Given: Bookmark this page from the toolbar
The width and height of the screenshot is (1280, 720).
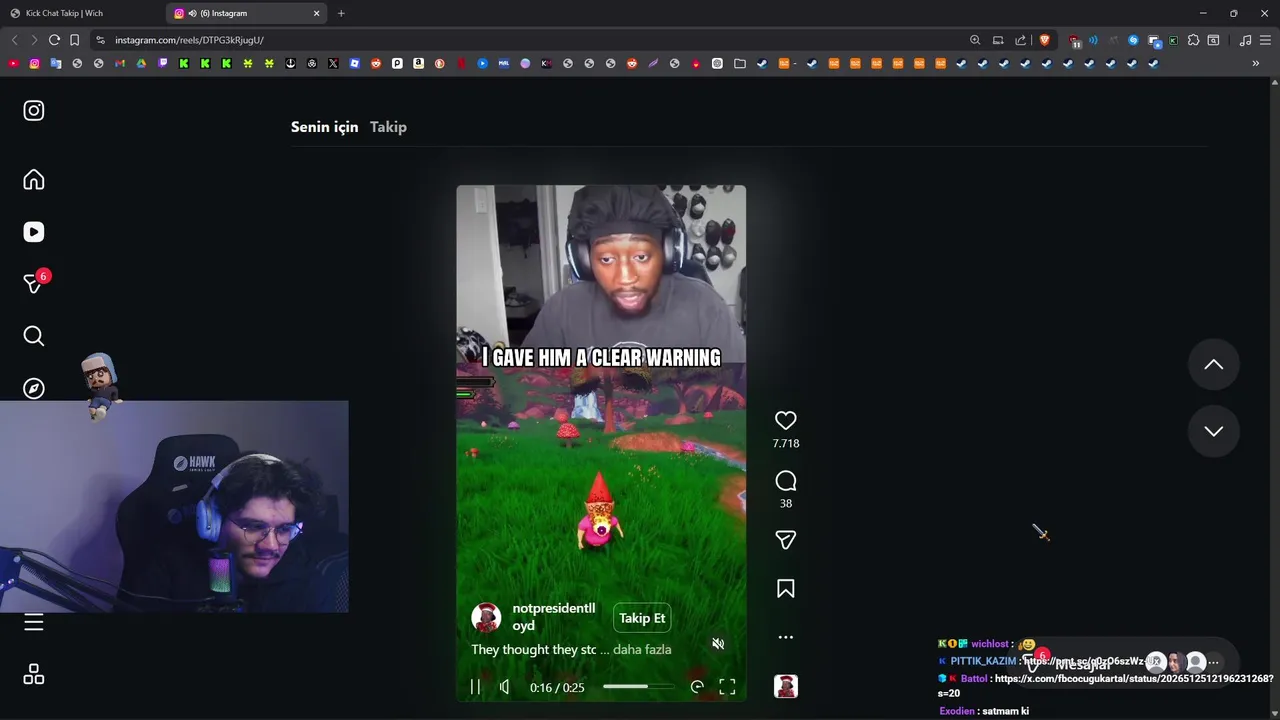Looking at the screenshot, I should click(74, 40).
